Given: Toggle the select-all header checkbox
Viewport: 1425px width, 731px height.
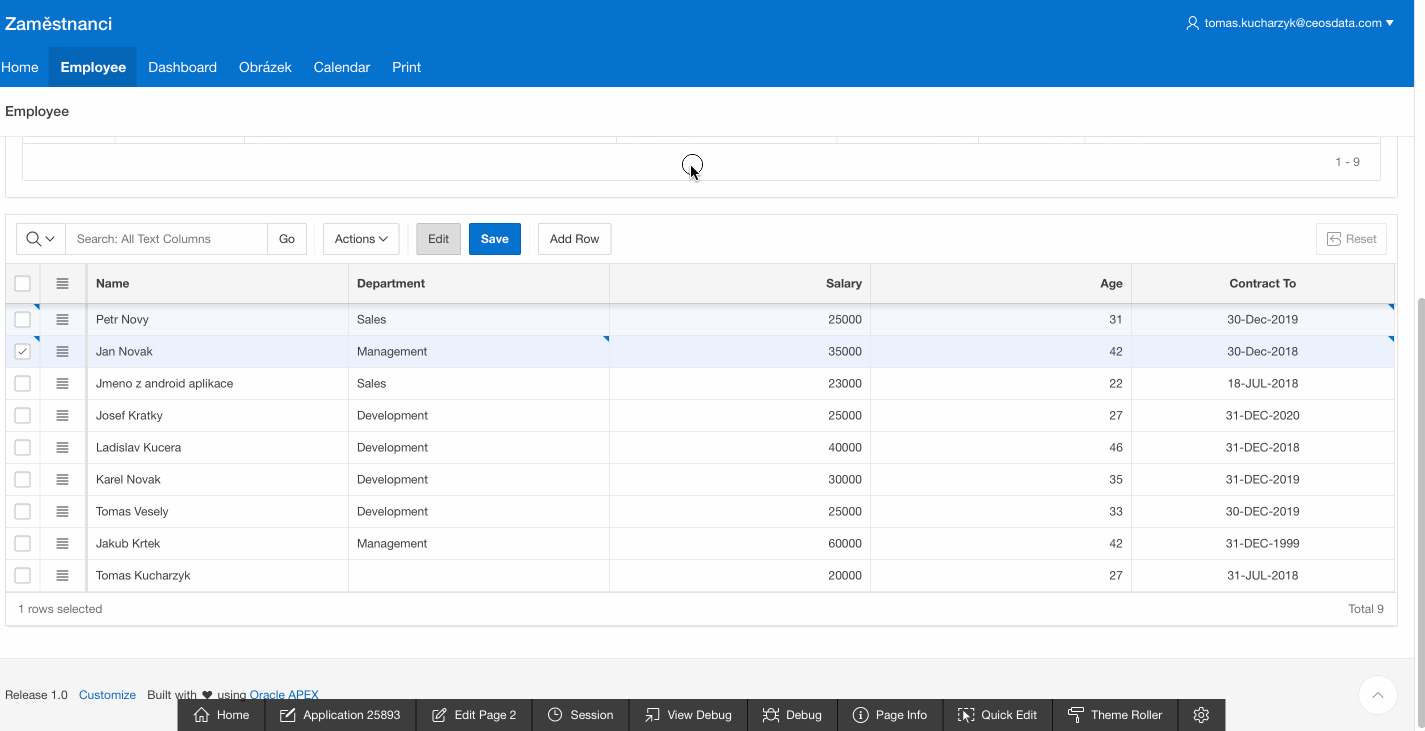Looking at the screenshot, I should tap(22, 284).
